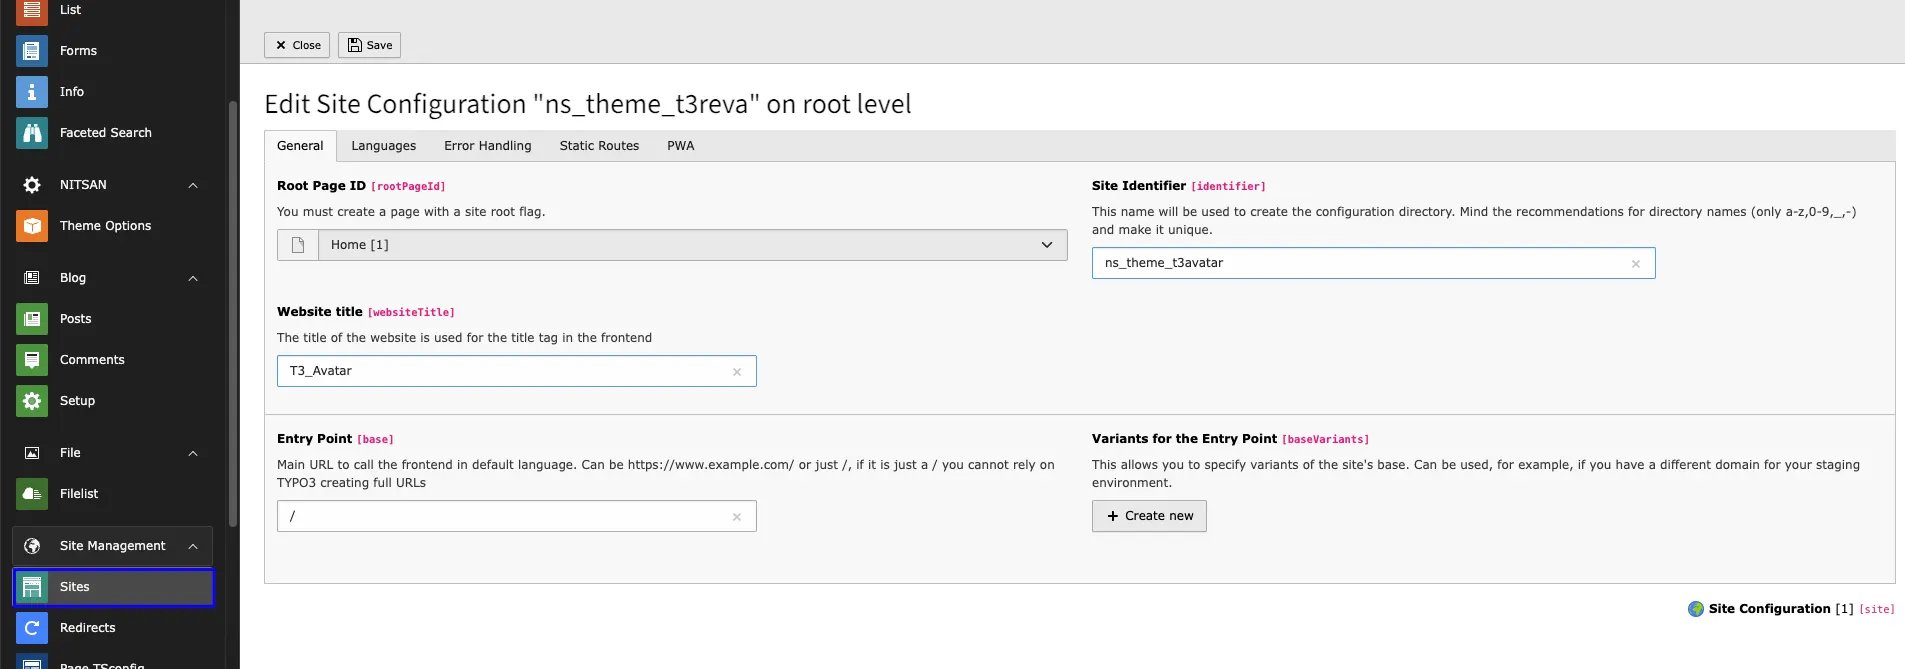Open the blog Setup gear icon
Image resolution: width=1905 pixels, height=669 pixels.
32,401
